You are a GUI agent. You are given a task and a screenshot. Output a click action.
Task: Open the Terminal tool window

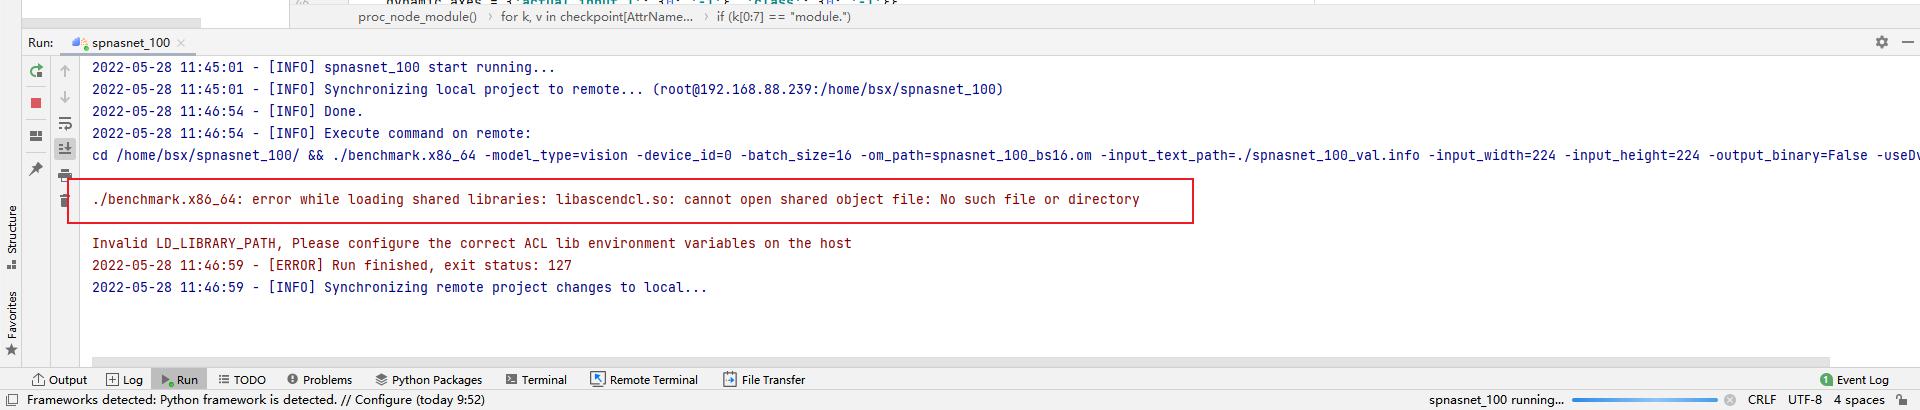[536, 380]
